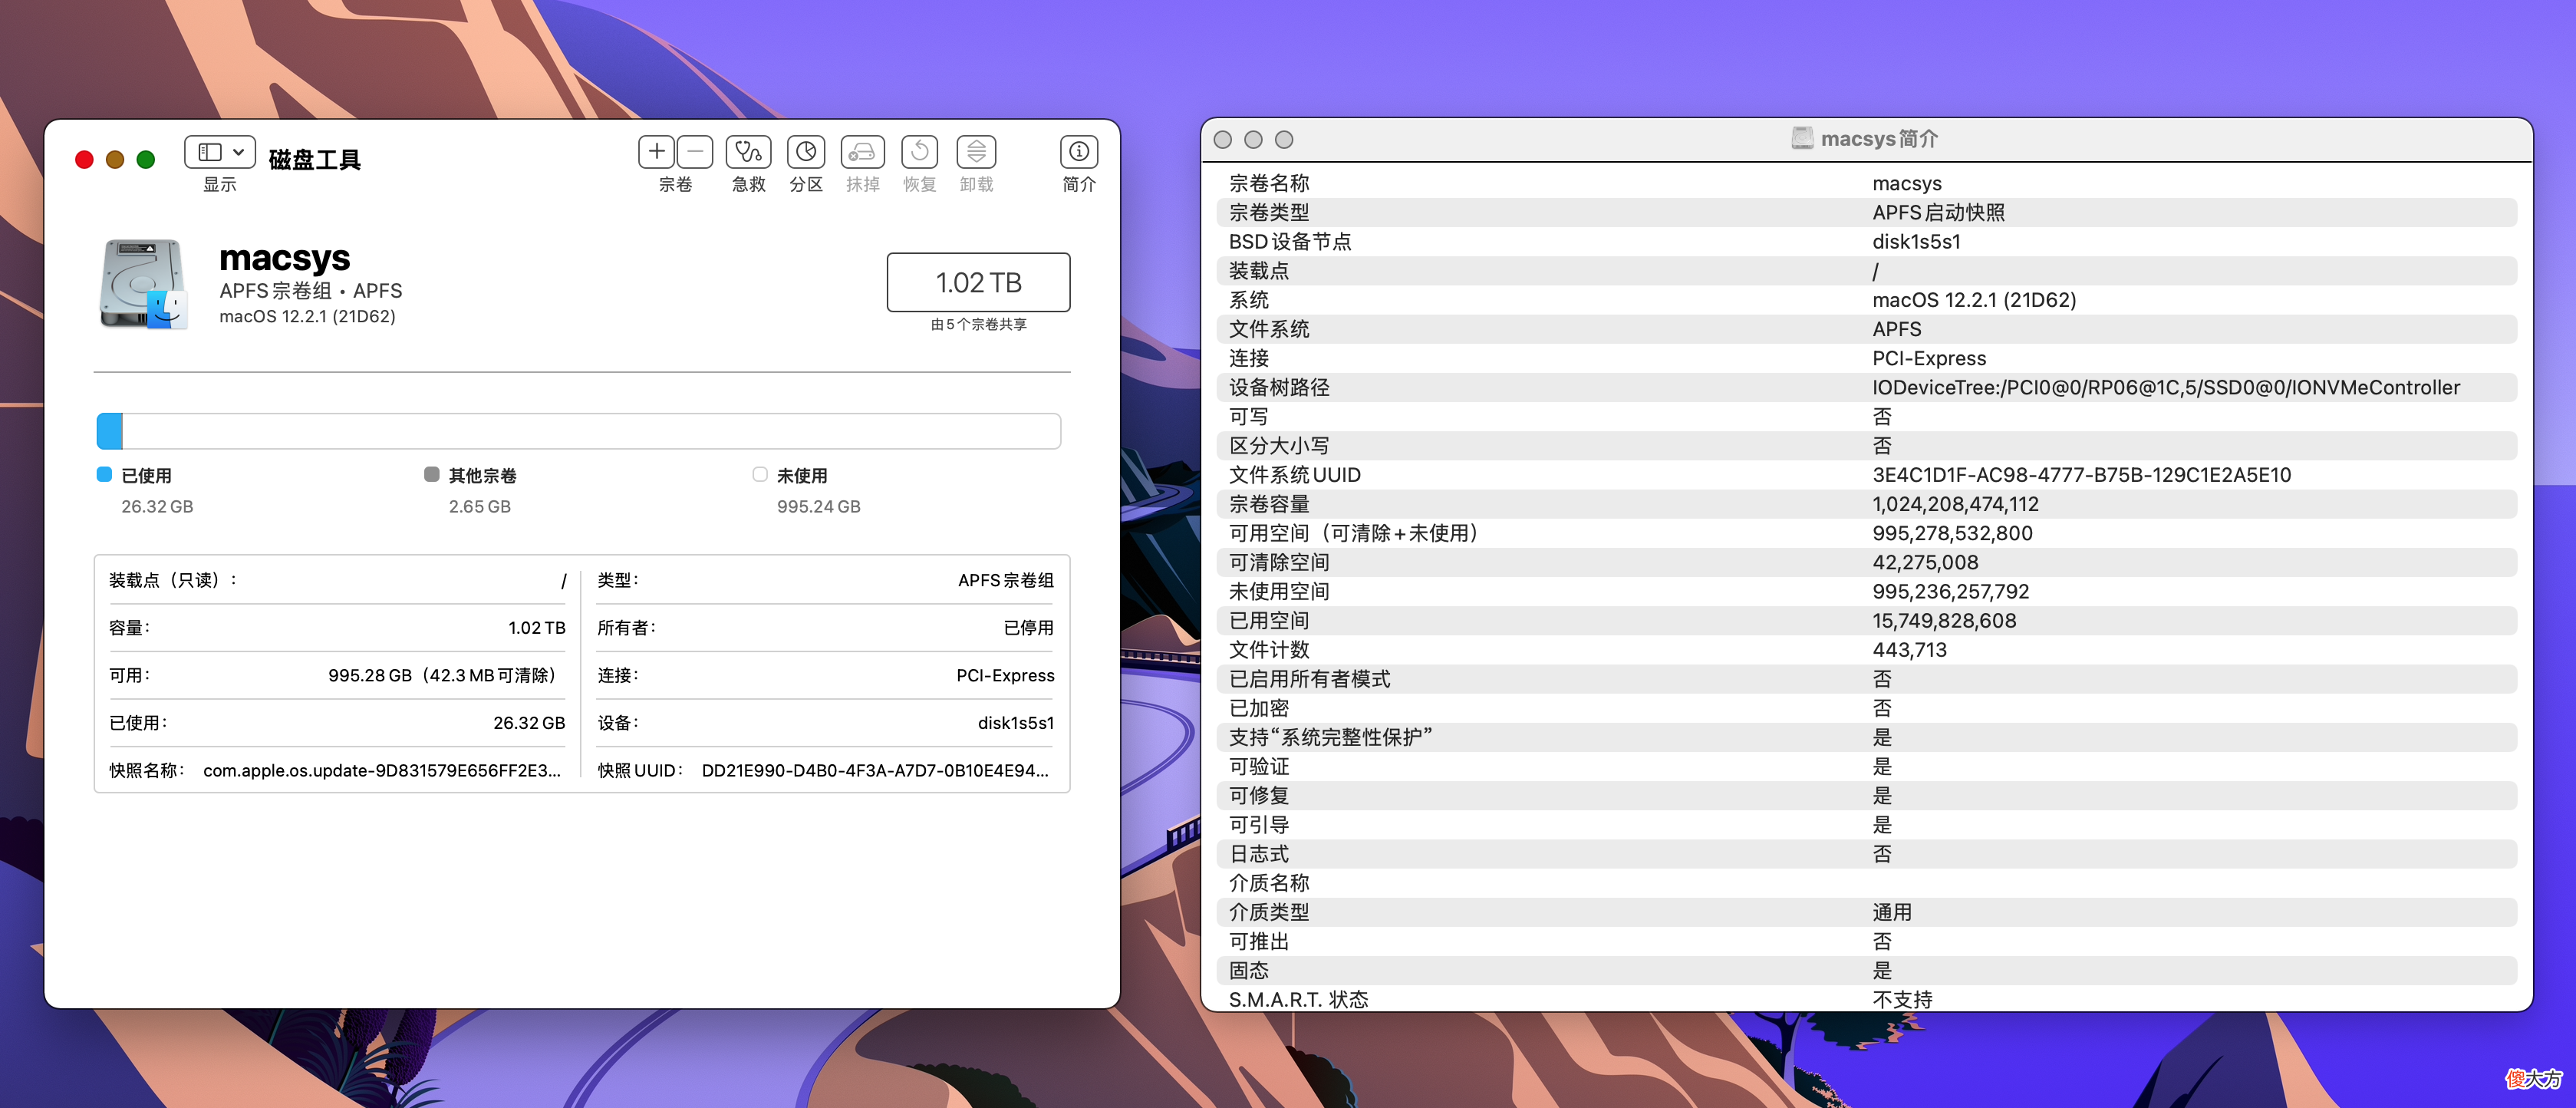Click the Unmount eject icon

[976, 152]
